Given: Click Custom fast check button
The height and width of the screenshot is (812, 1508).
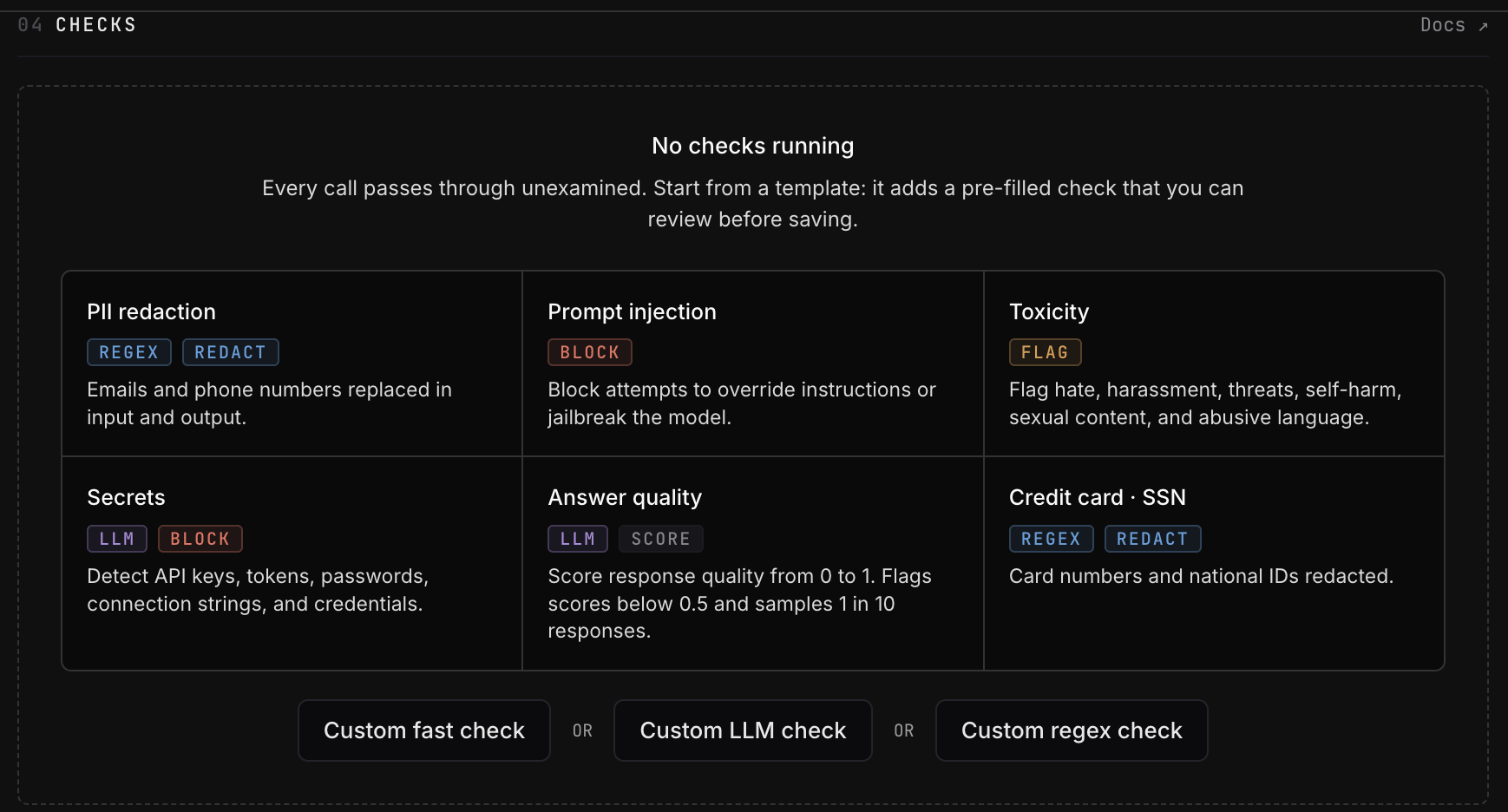Looking at the screenshot, I should coord(424,730).
